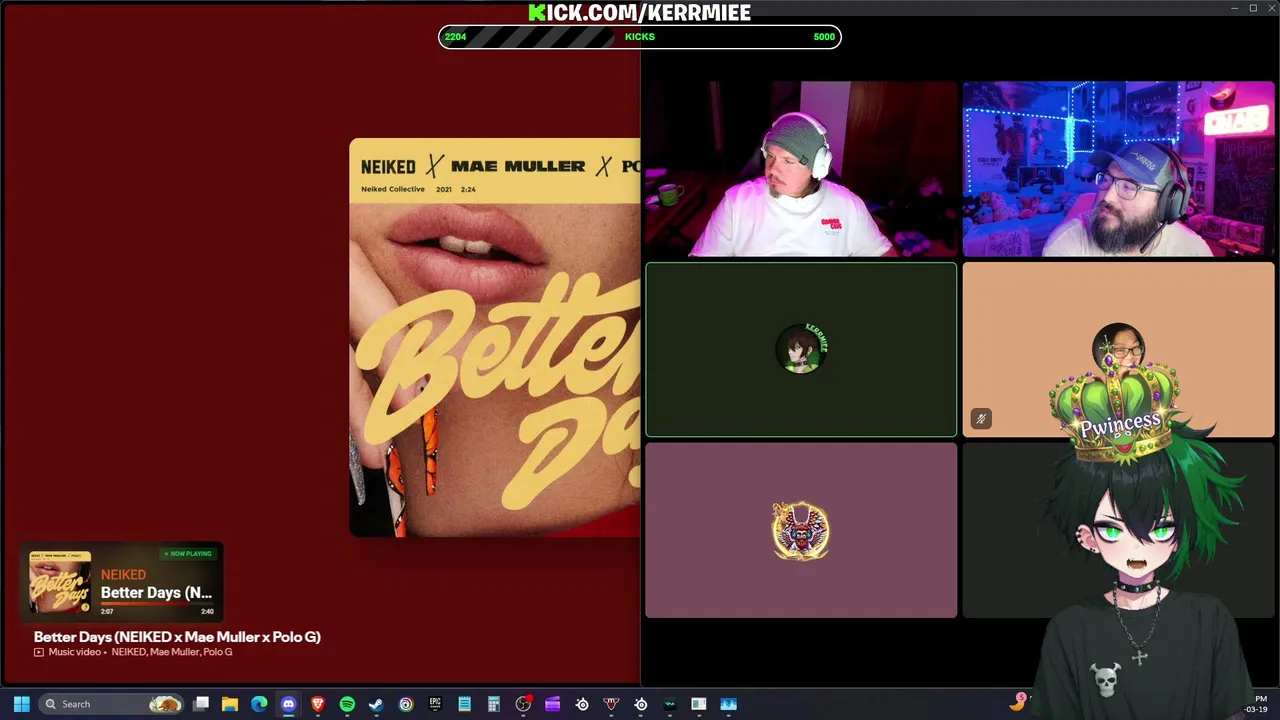
Task: Click the 5000 kicks goal number
Action: (x=824, y=37)
